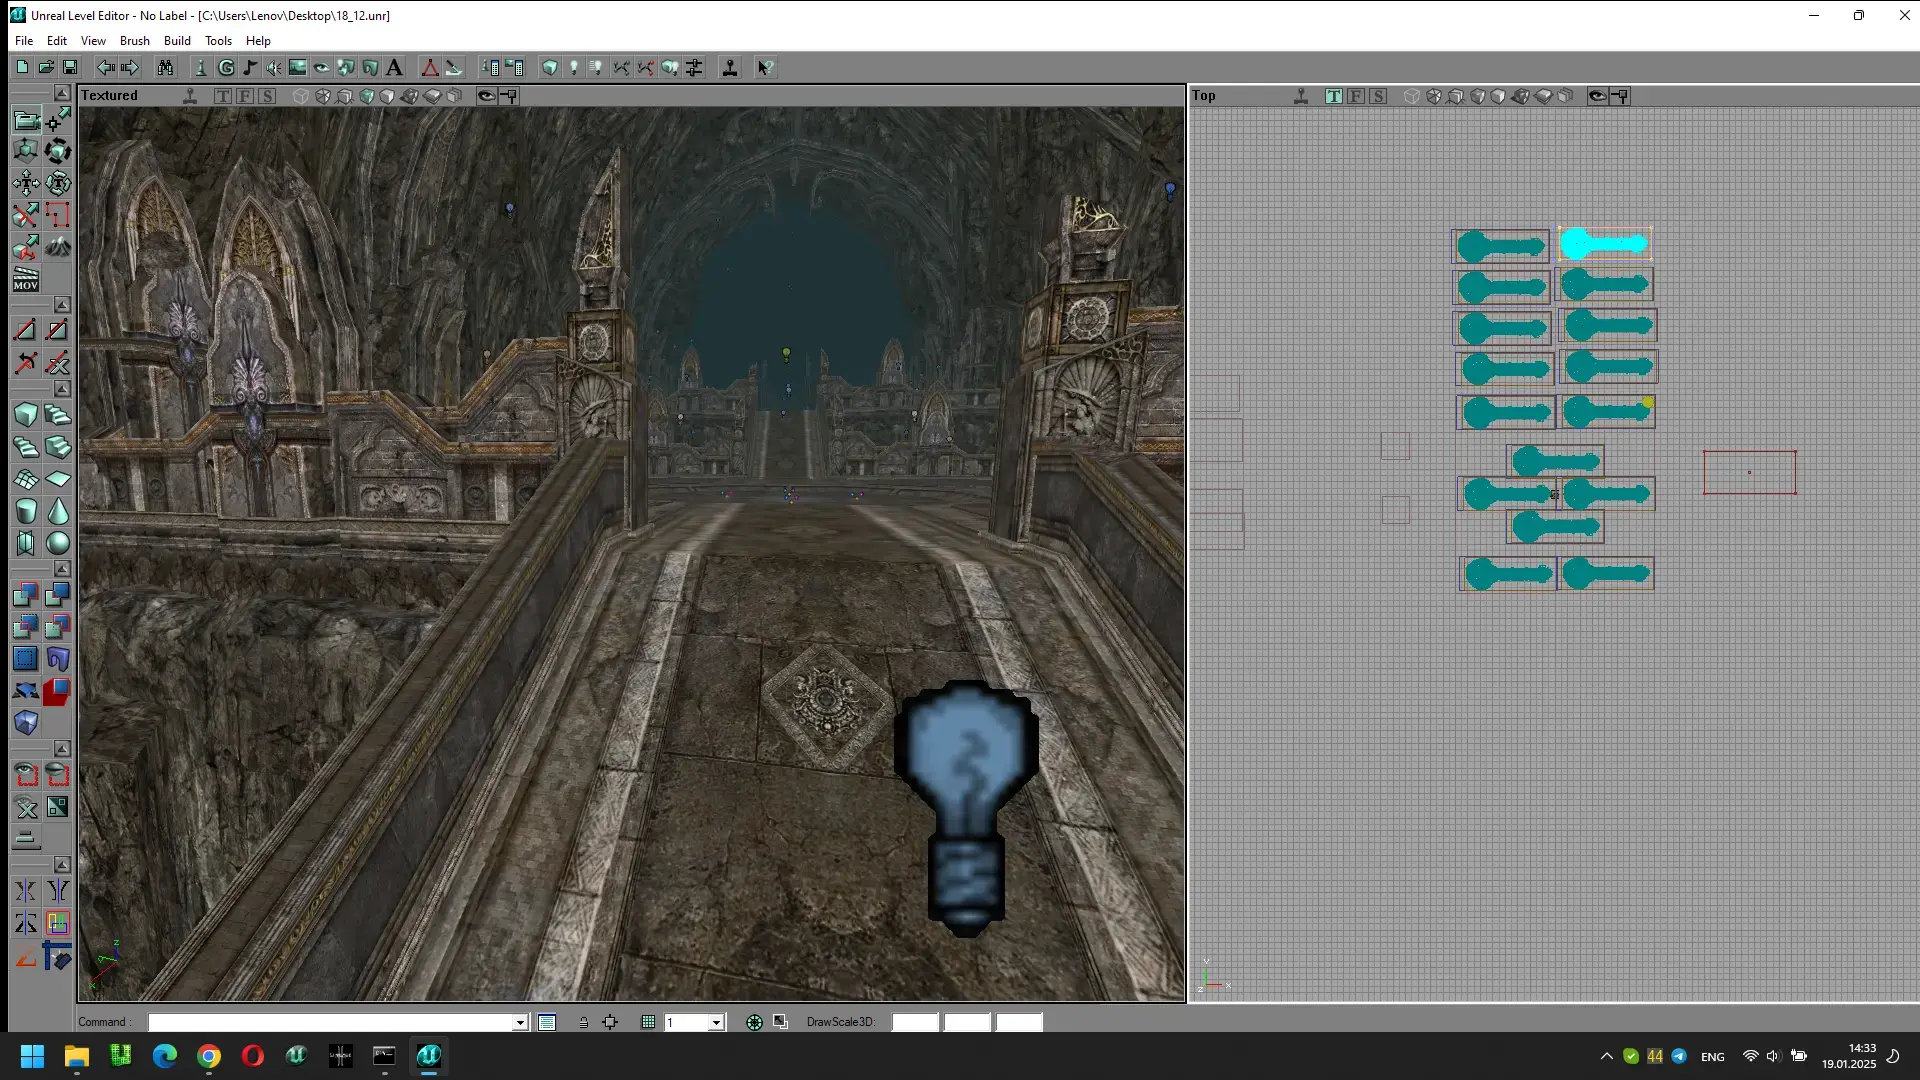Select the Vertex Editing tool
Image resolution: width=1920 pixels, height=1080 pixels.
(x=58, y=121)
